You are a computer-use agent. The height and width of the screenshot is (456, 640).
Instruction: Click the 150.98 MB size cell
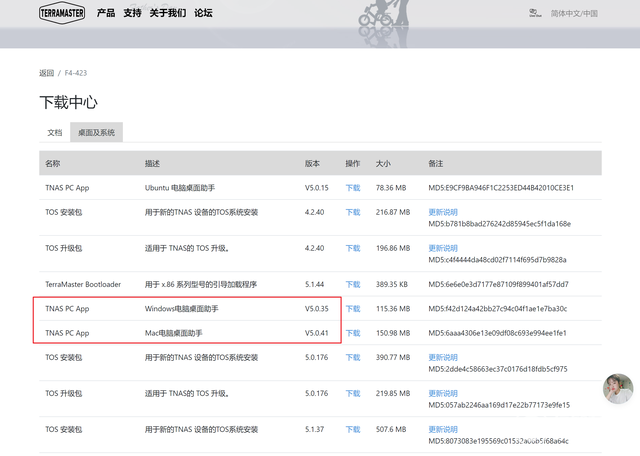[x=393, y=333]
